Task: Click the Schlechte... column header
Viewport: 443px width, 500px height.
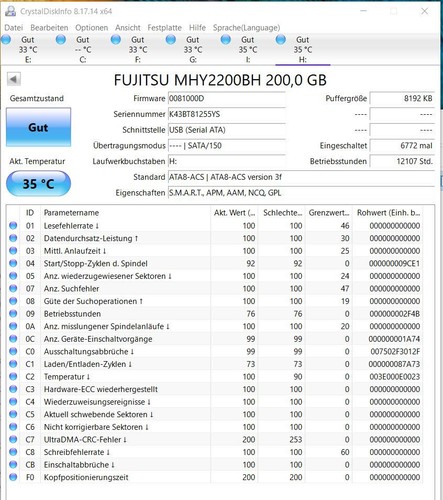Action: click(282, 213)
